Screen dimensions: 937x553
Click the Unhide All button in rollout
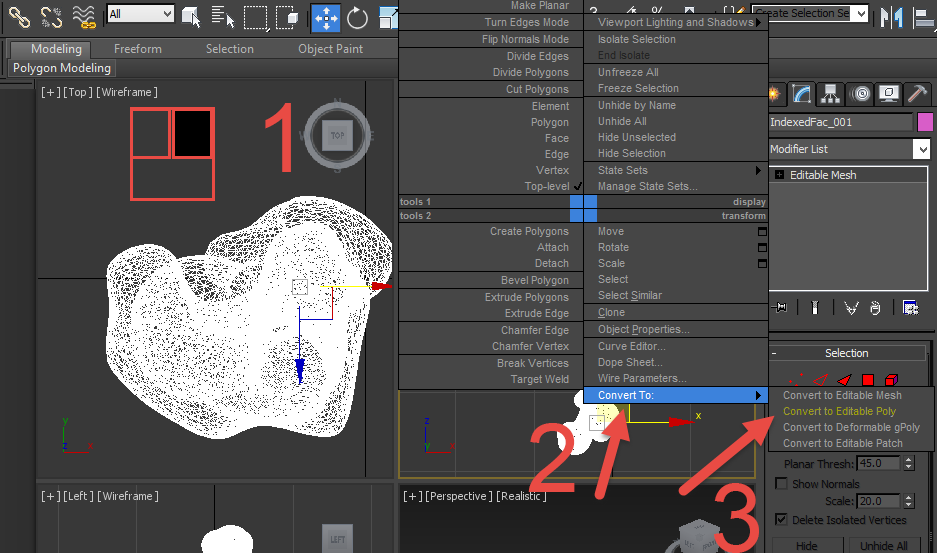tap(883, 545)
